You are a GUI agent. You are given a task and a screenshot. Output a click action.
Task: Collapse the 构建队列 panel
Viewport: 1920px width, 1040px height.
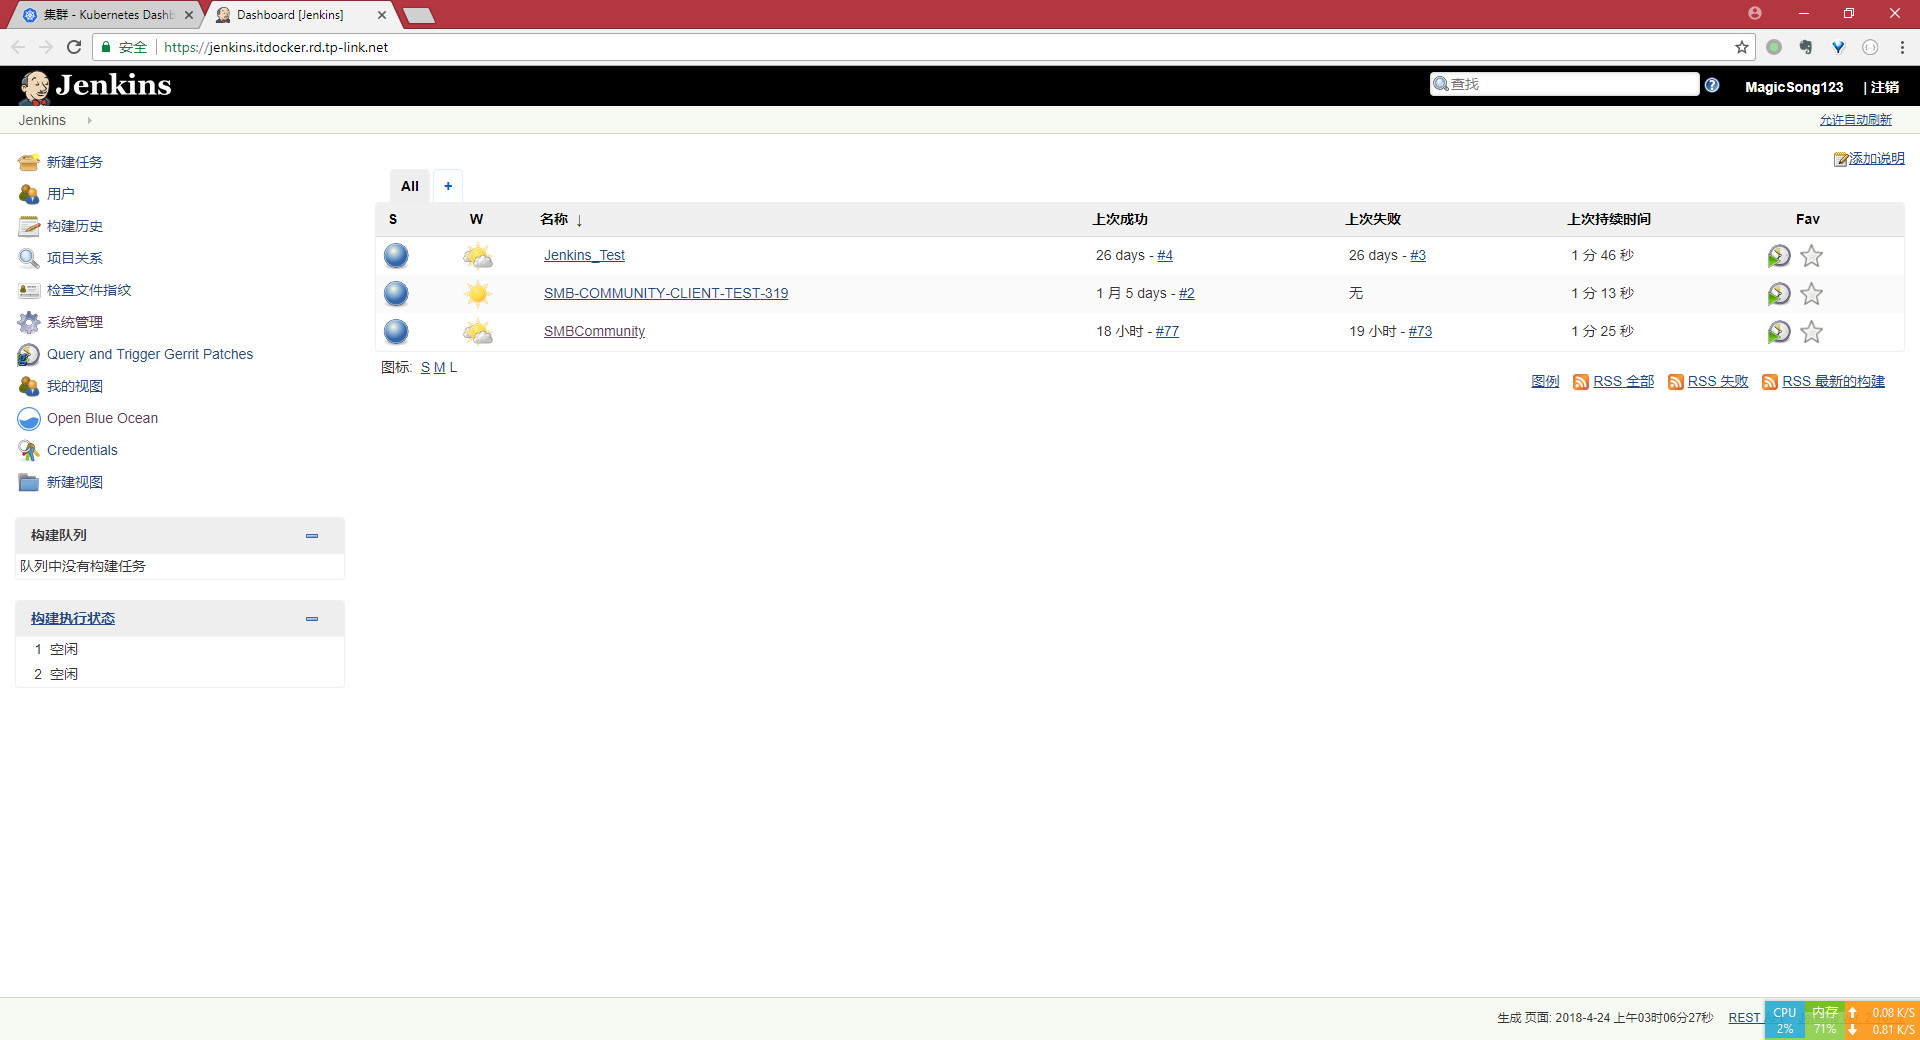coord(311,536)
